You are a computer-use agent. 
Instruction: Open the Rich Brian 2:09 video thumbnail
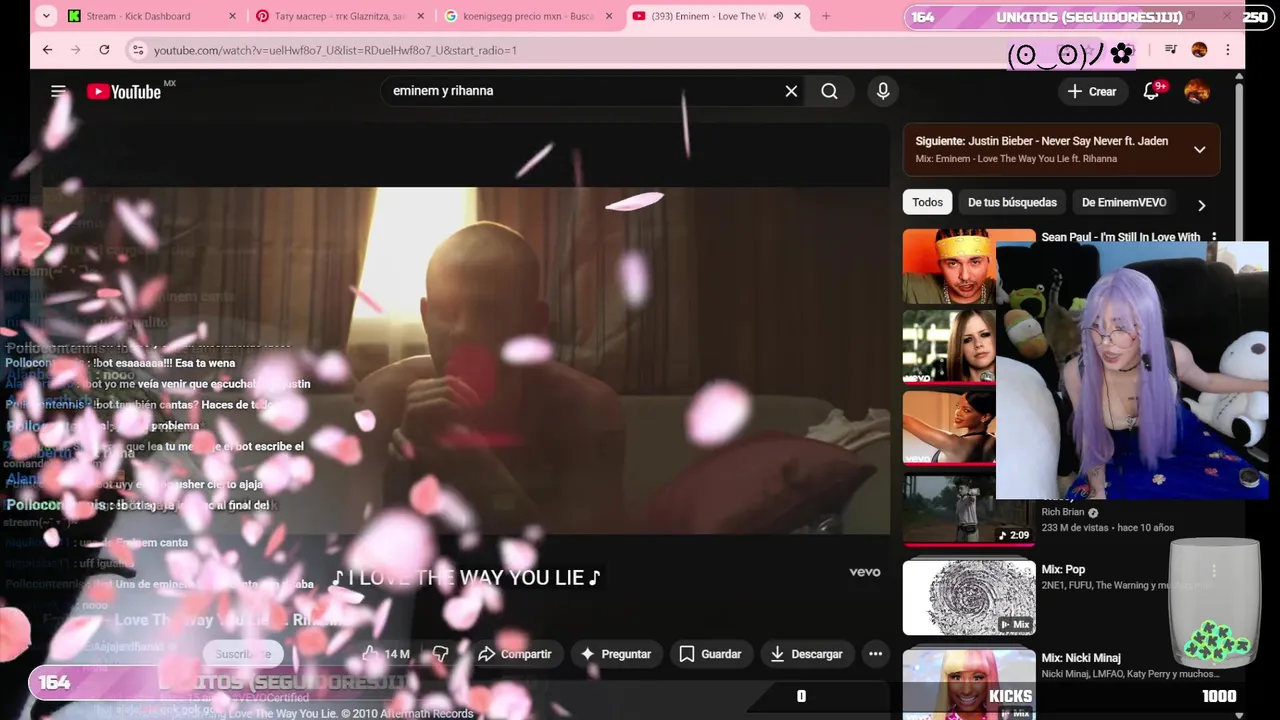click(969, 510)
